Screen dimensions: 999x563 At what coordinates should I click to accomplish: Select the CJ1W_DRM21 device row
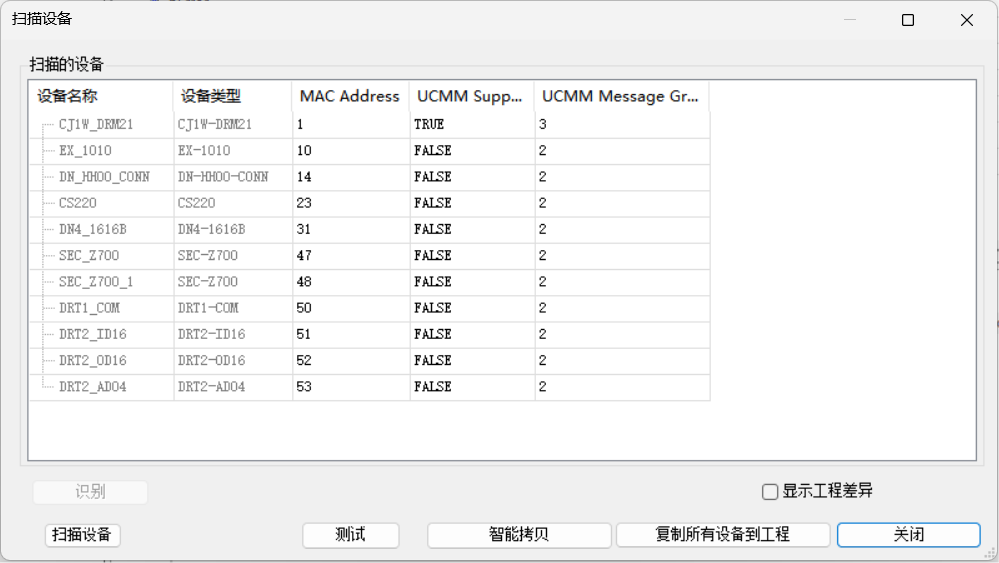(x=96, y=125)
